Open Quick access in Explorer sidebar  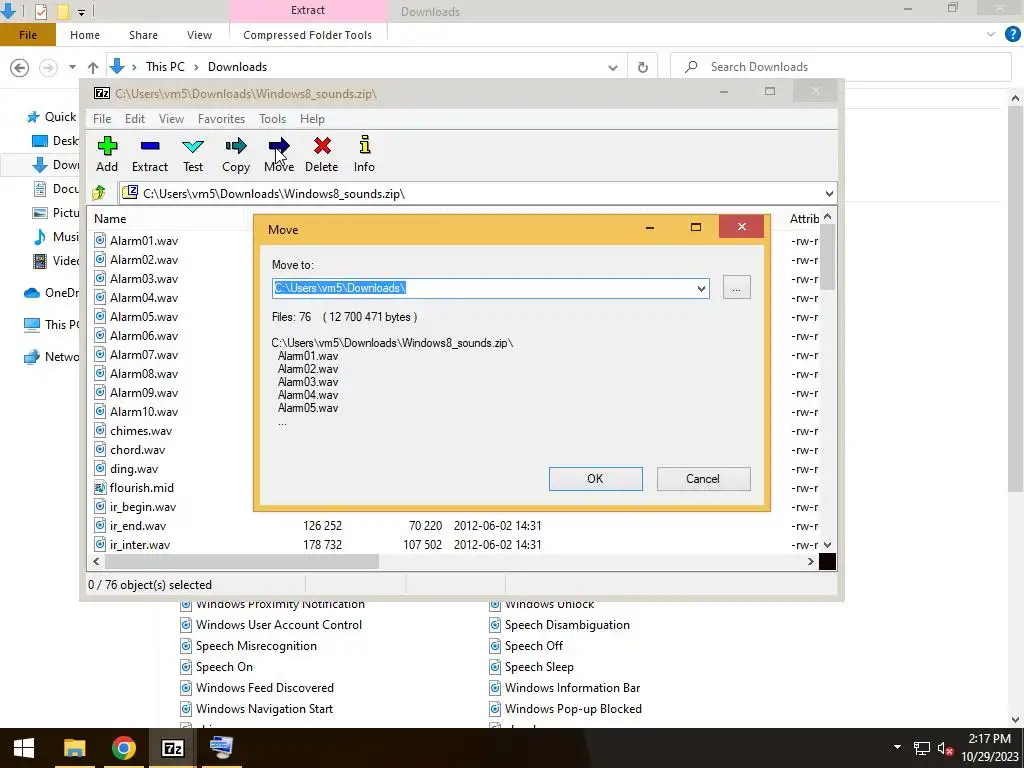pyautogui.click(x=51, y=117)
